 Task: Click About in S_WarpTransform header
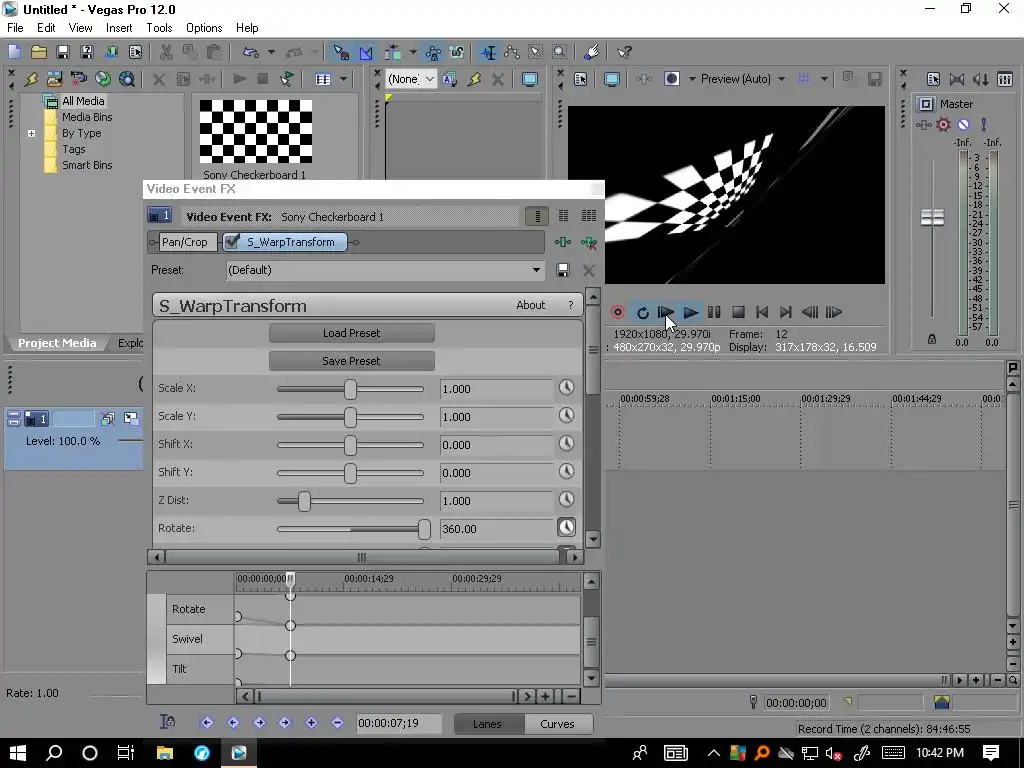[530, 305]
